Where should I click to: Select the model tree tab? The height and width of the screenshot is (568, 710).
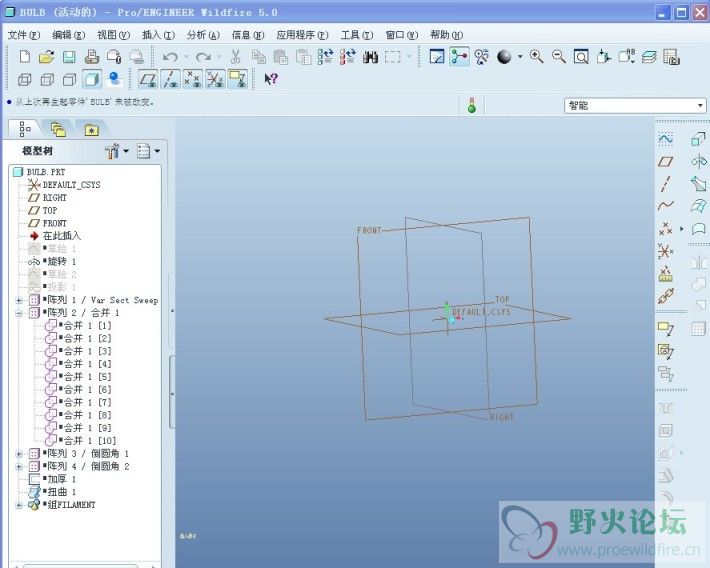click(x=24, y=129)
